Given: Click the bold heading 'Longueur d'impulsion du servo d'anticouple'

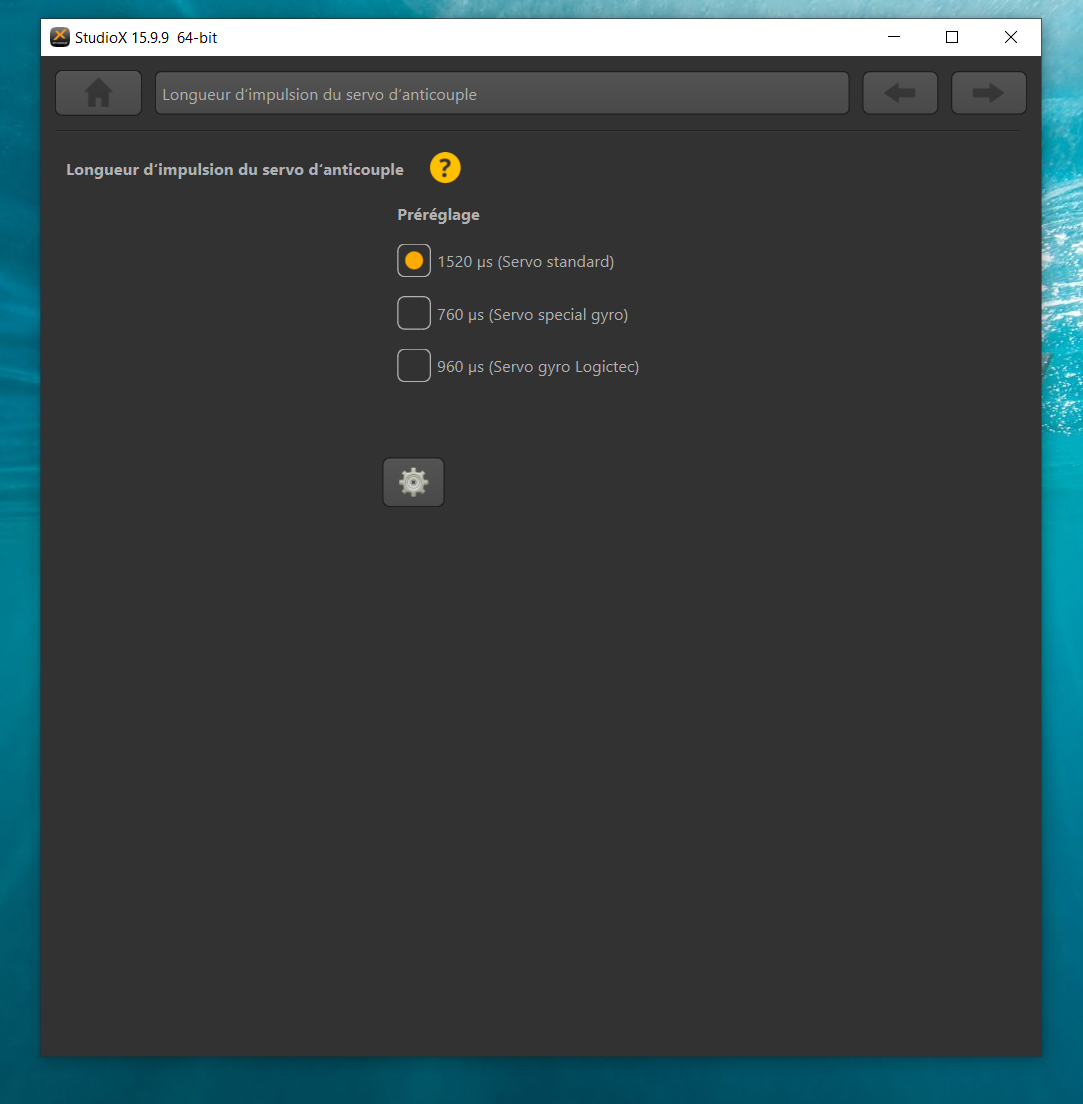Looking at the screenshot, I should tap(234, 170).
